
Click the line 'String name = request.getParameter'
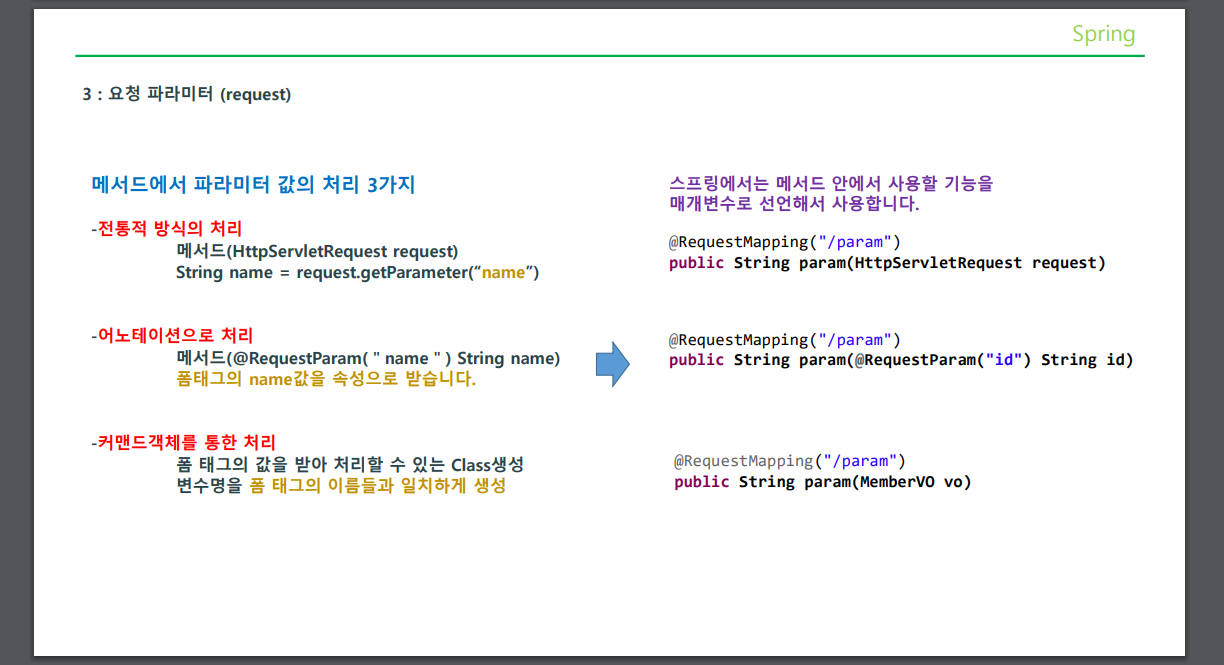point(357,272)
